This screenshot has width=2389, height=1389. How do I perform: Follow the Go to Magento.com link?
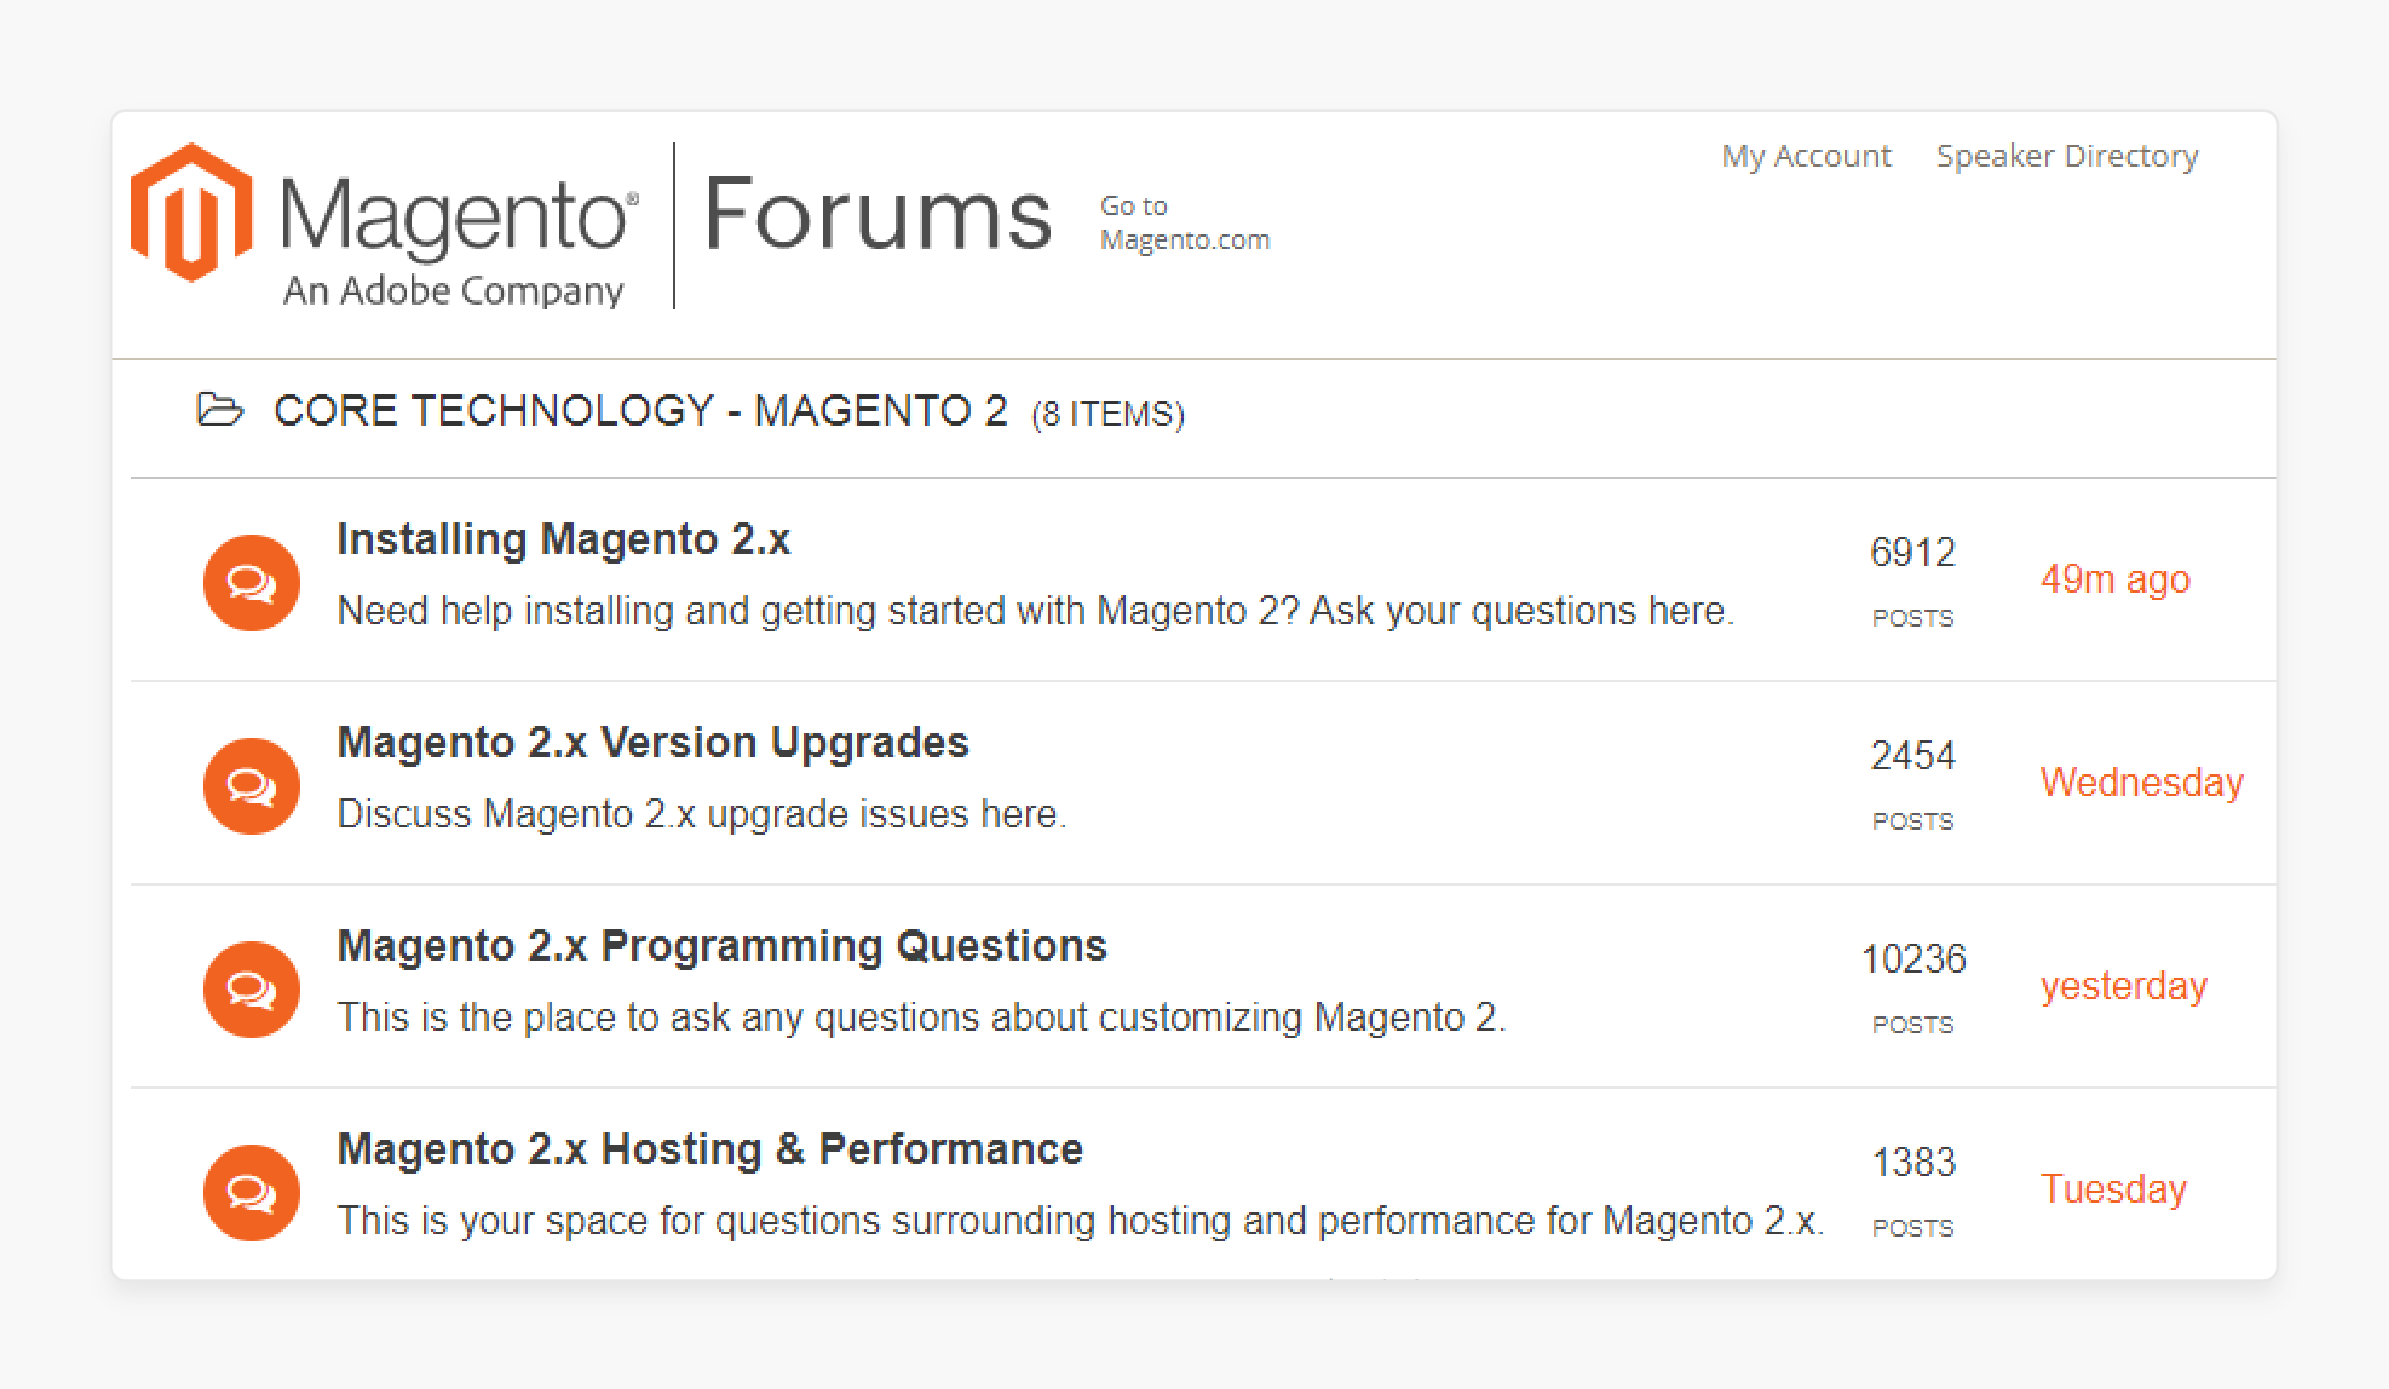[x=1184, y=223]
